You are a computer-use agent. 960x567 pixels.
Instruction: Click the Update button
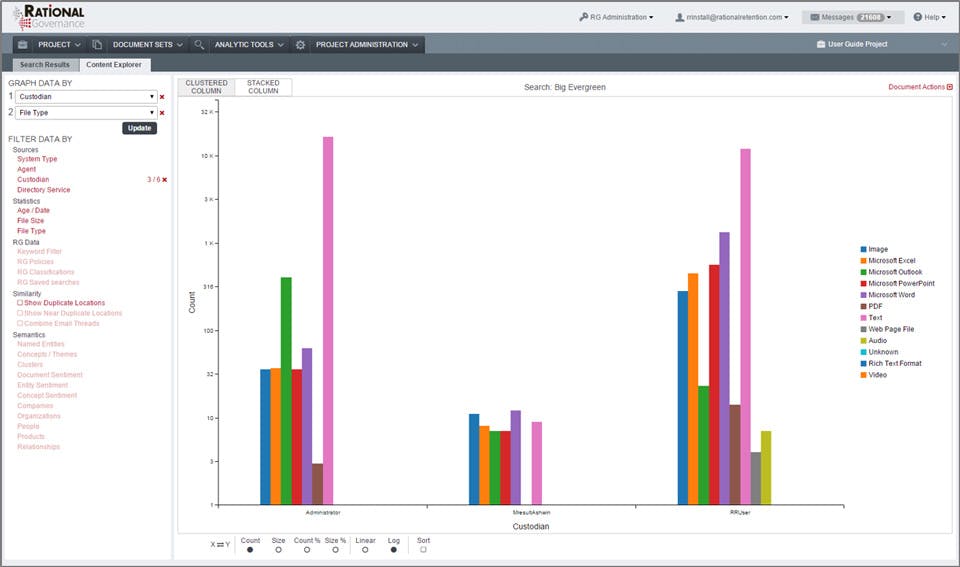point(140,128)
